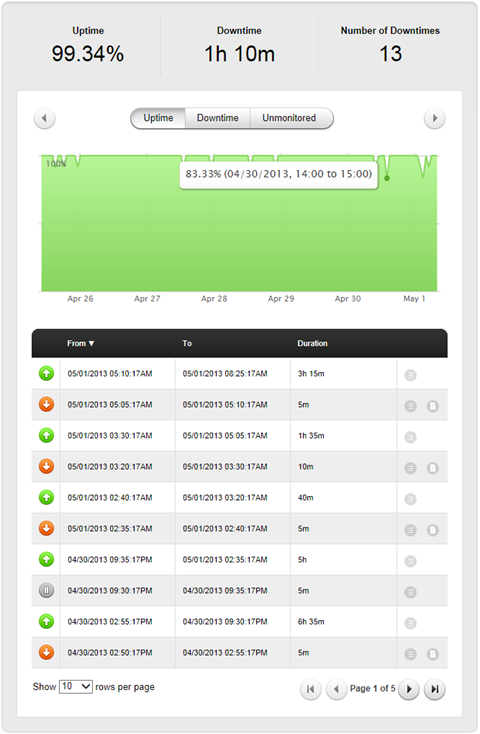Click paused status icon for 09:30:17PM row
This screenshot has height=734, width=480.
46,590
